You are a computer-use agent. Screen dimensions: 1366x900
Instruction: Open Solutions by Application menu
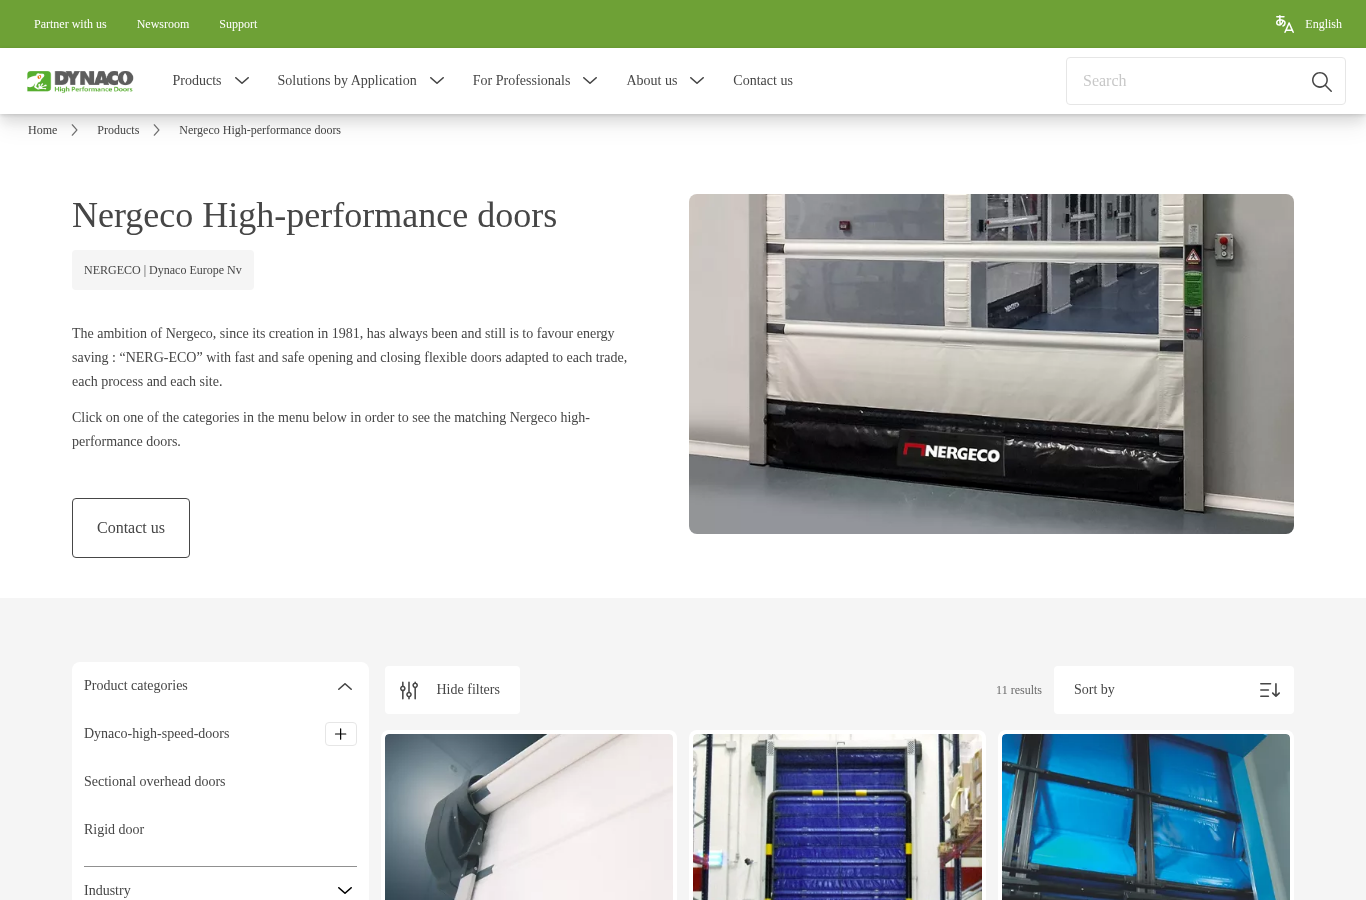[x=361, y=81]
